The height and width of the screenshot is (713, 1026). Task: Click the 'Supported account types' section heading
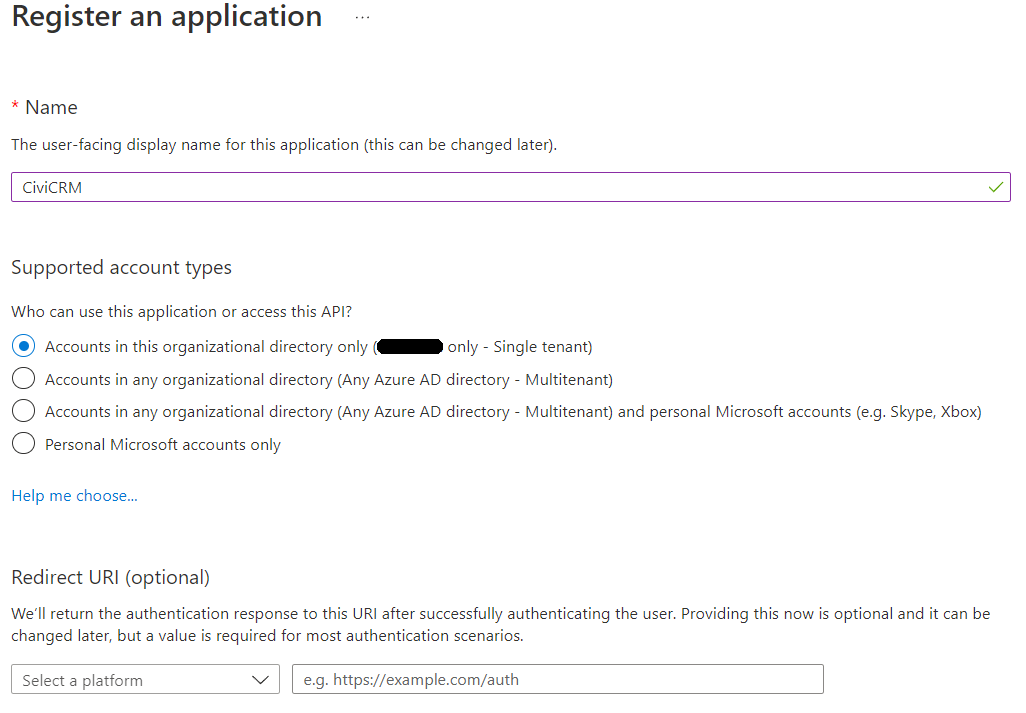coord(121,267)
